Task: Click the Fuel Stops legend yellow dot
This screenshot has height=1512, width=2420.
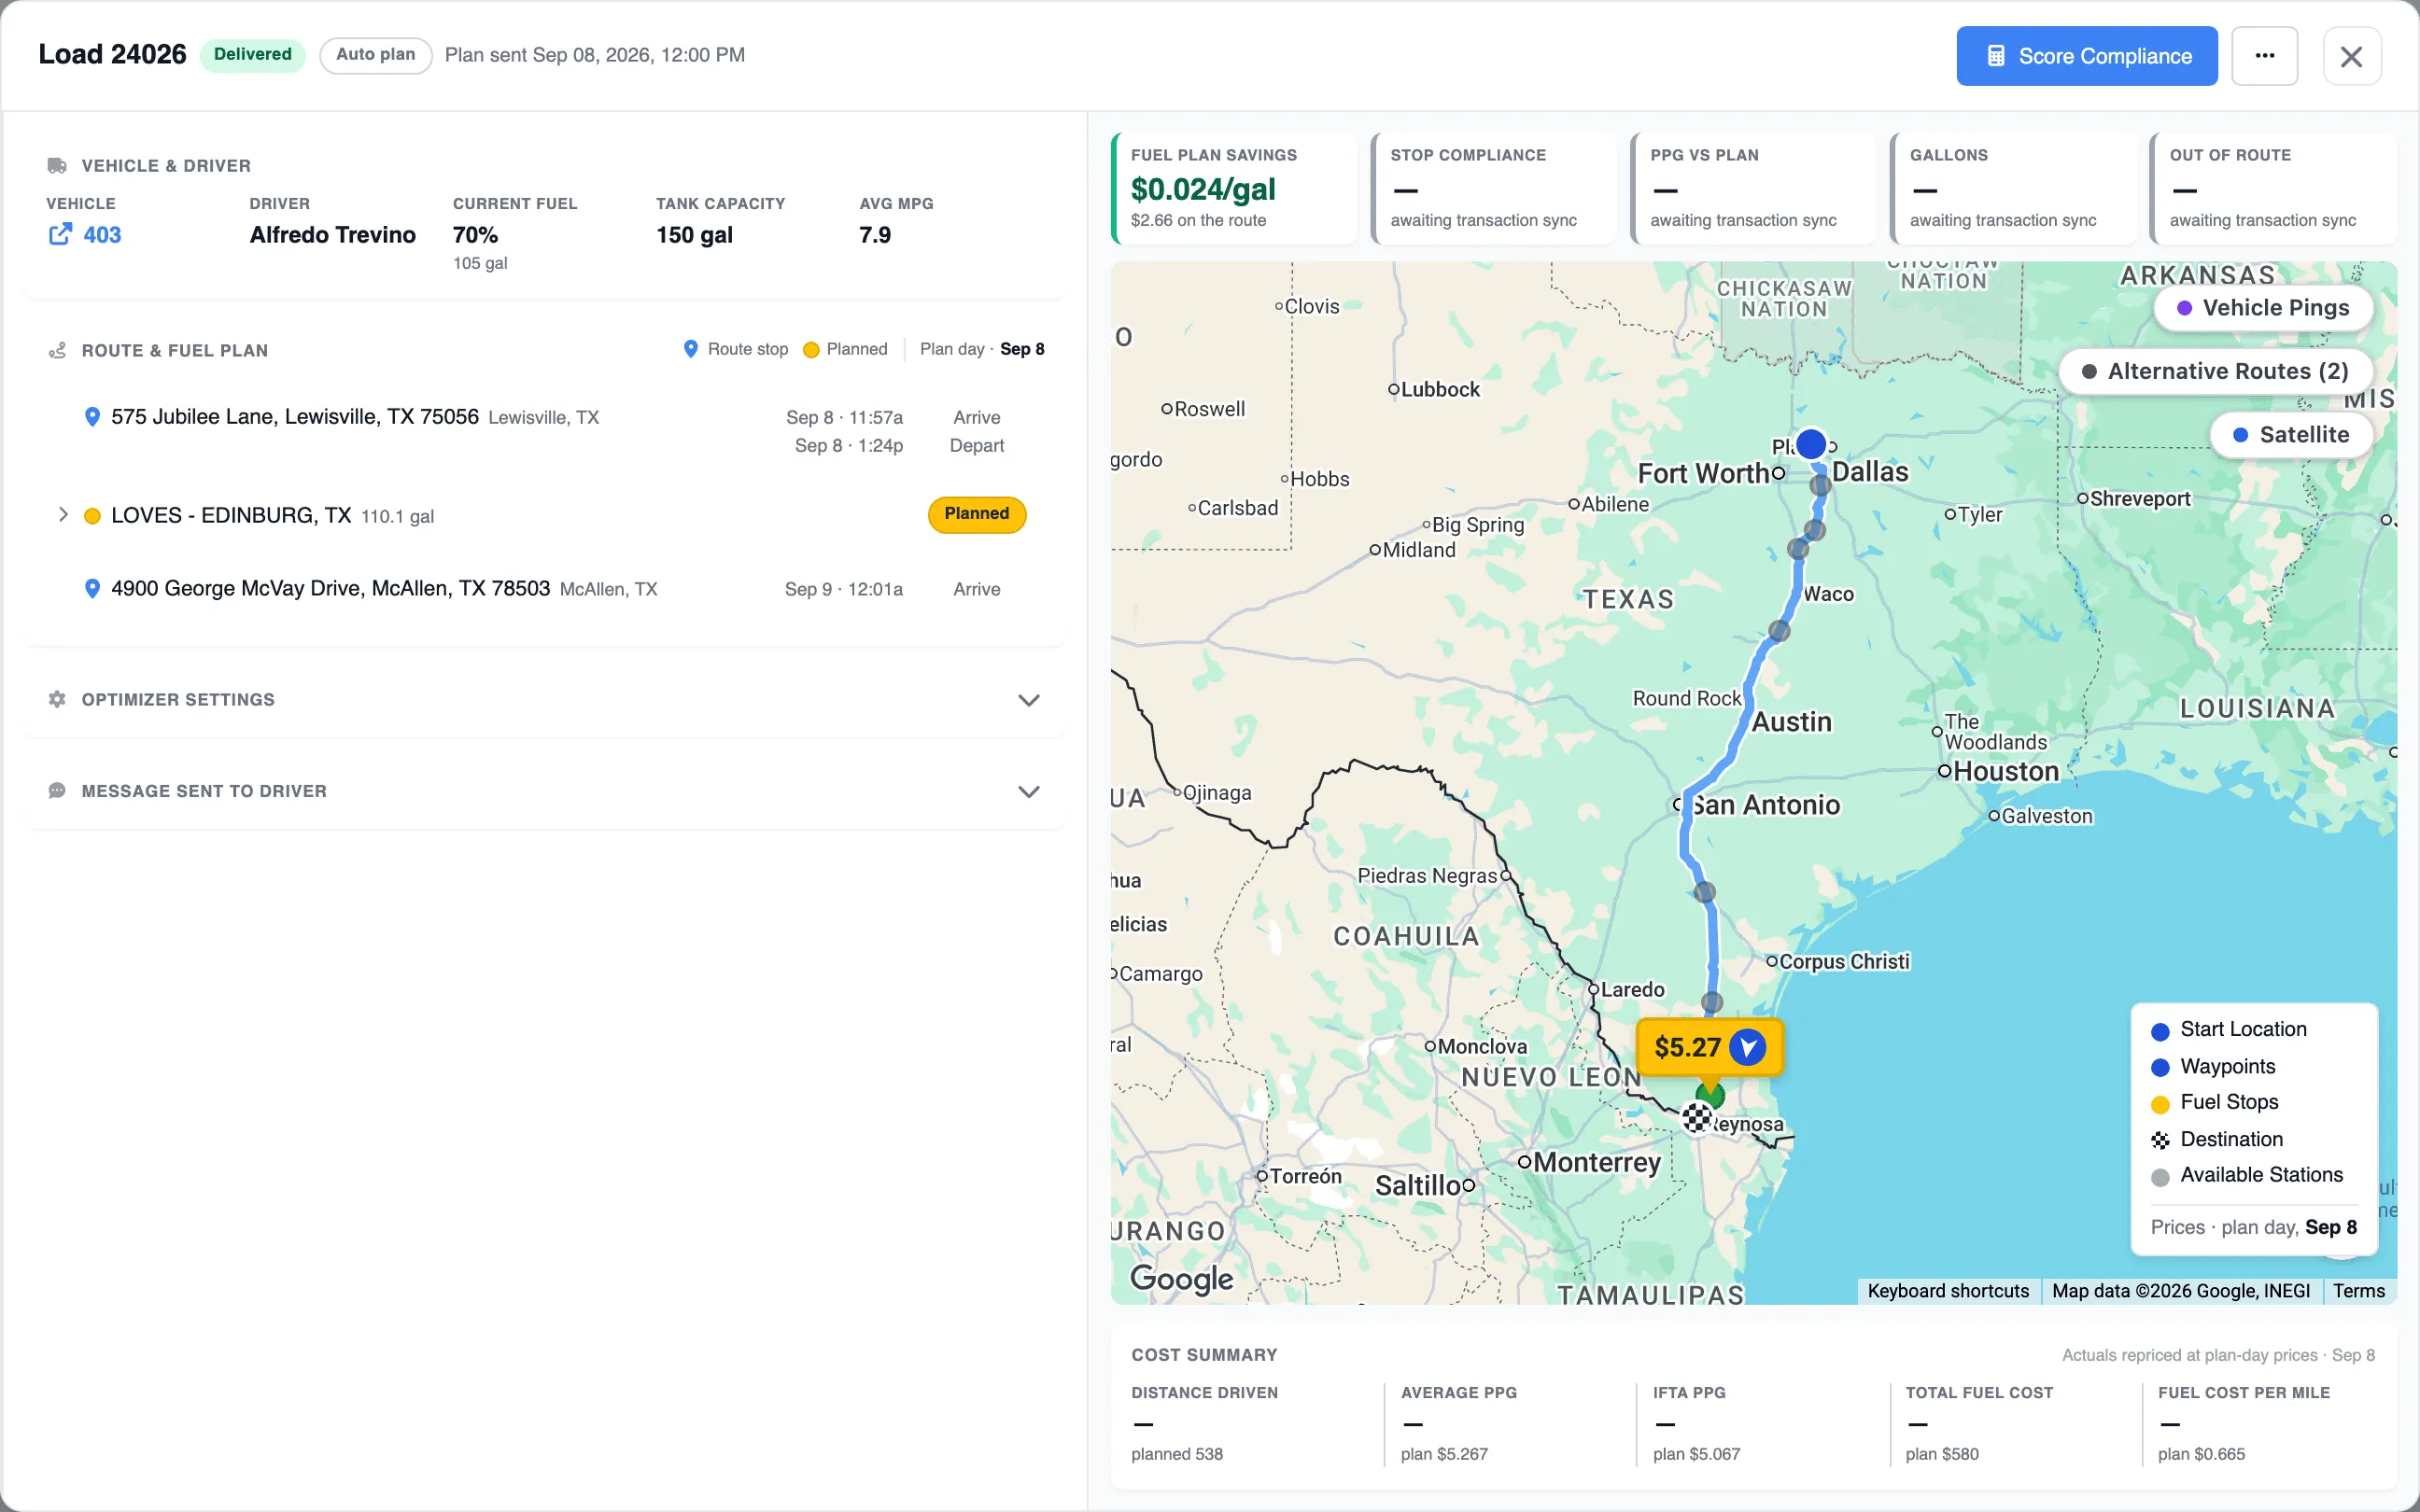Action: tap(2160, 1104)
